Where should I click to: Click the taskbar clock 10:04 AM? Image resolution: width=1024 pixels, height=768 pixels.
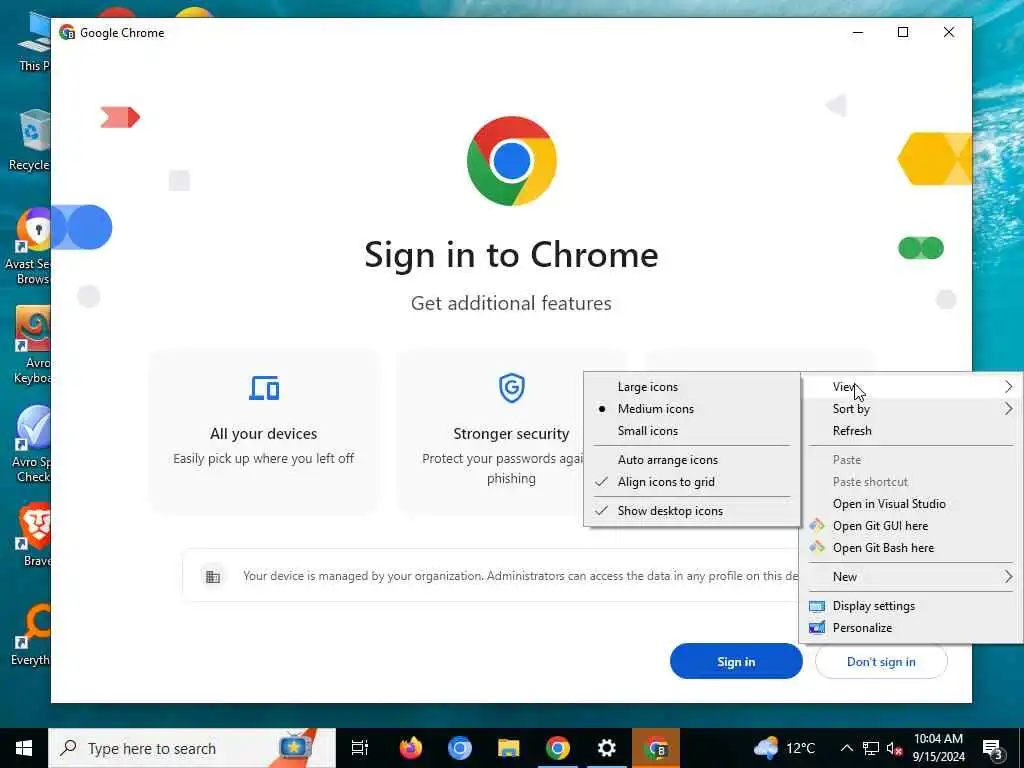coord(938,748)
